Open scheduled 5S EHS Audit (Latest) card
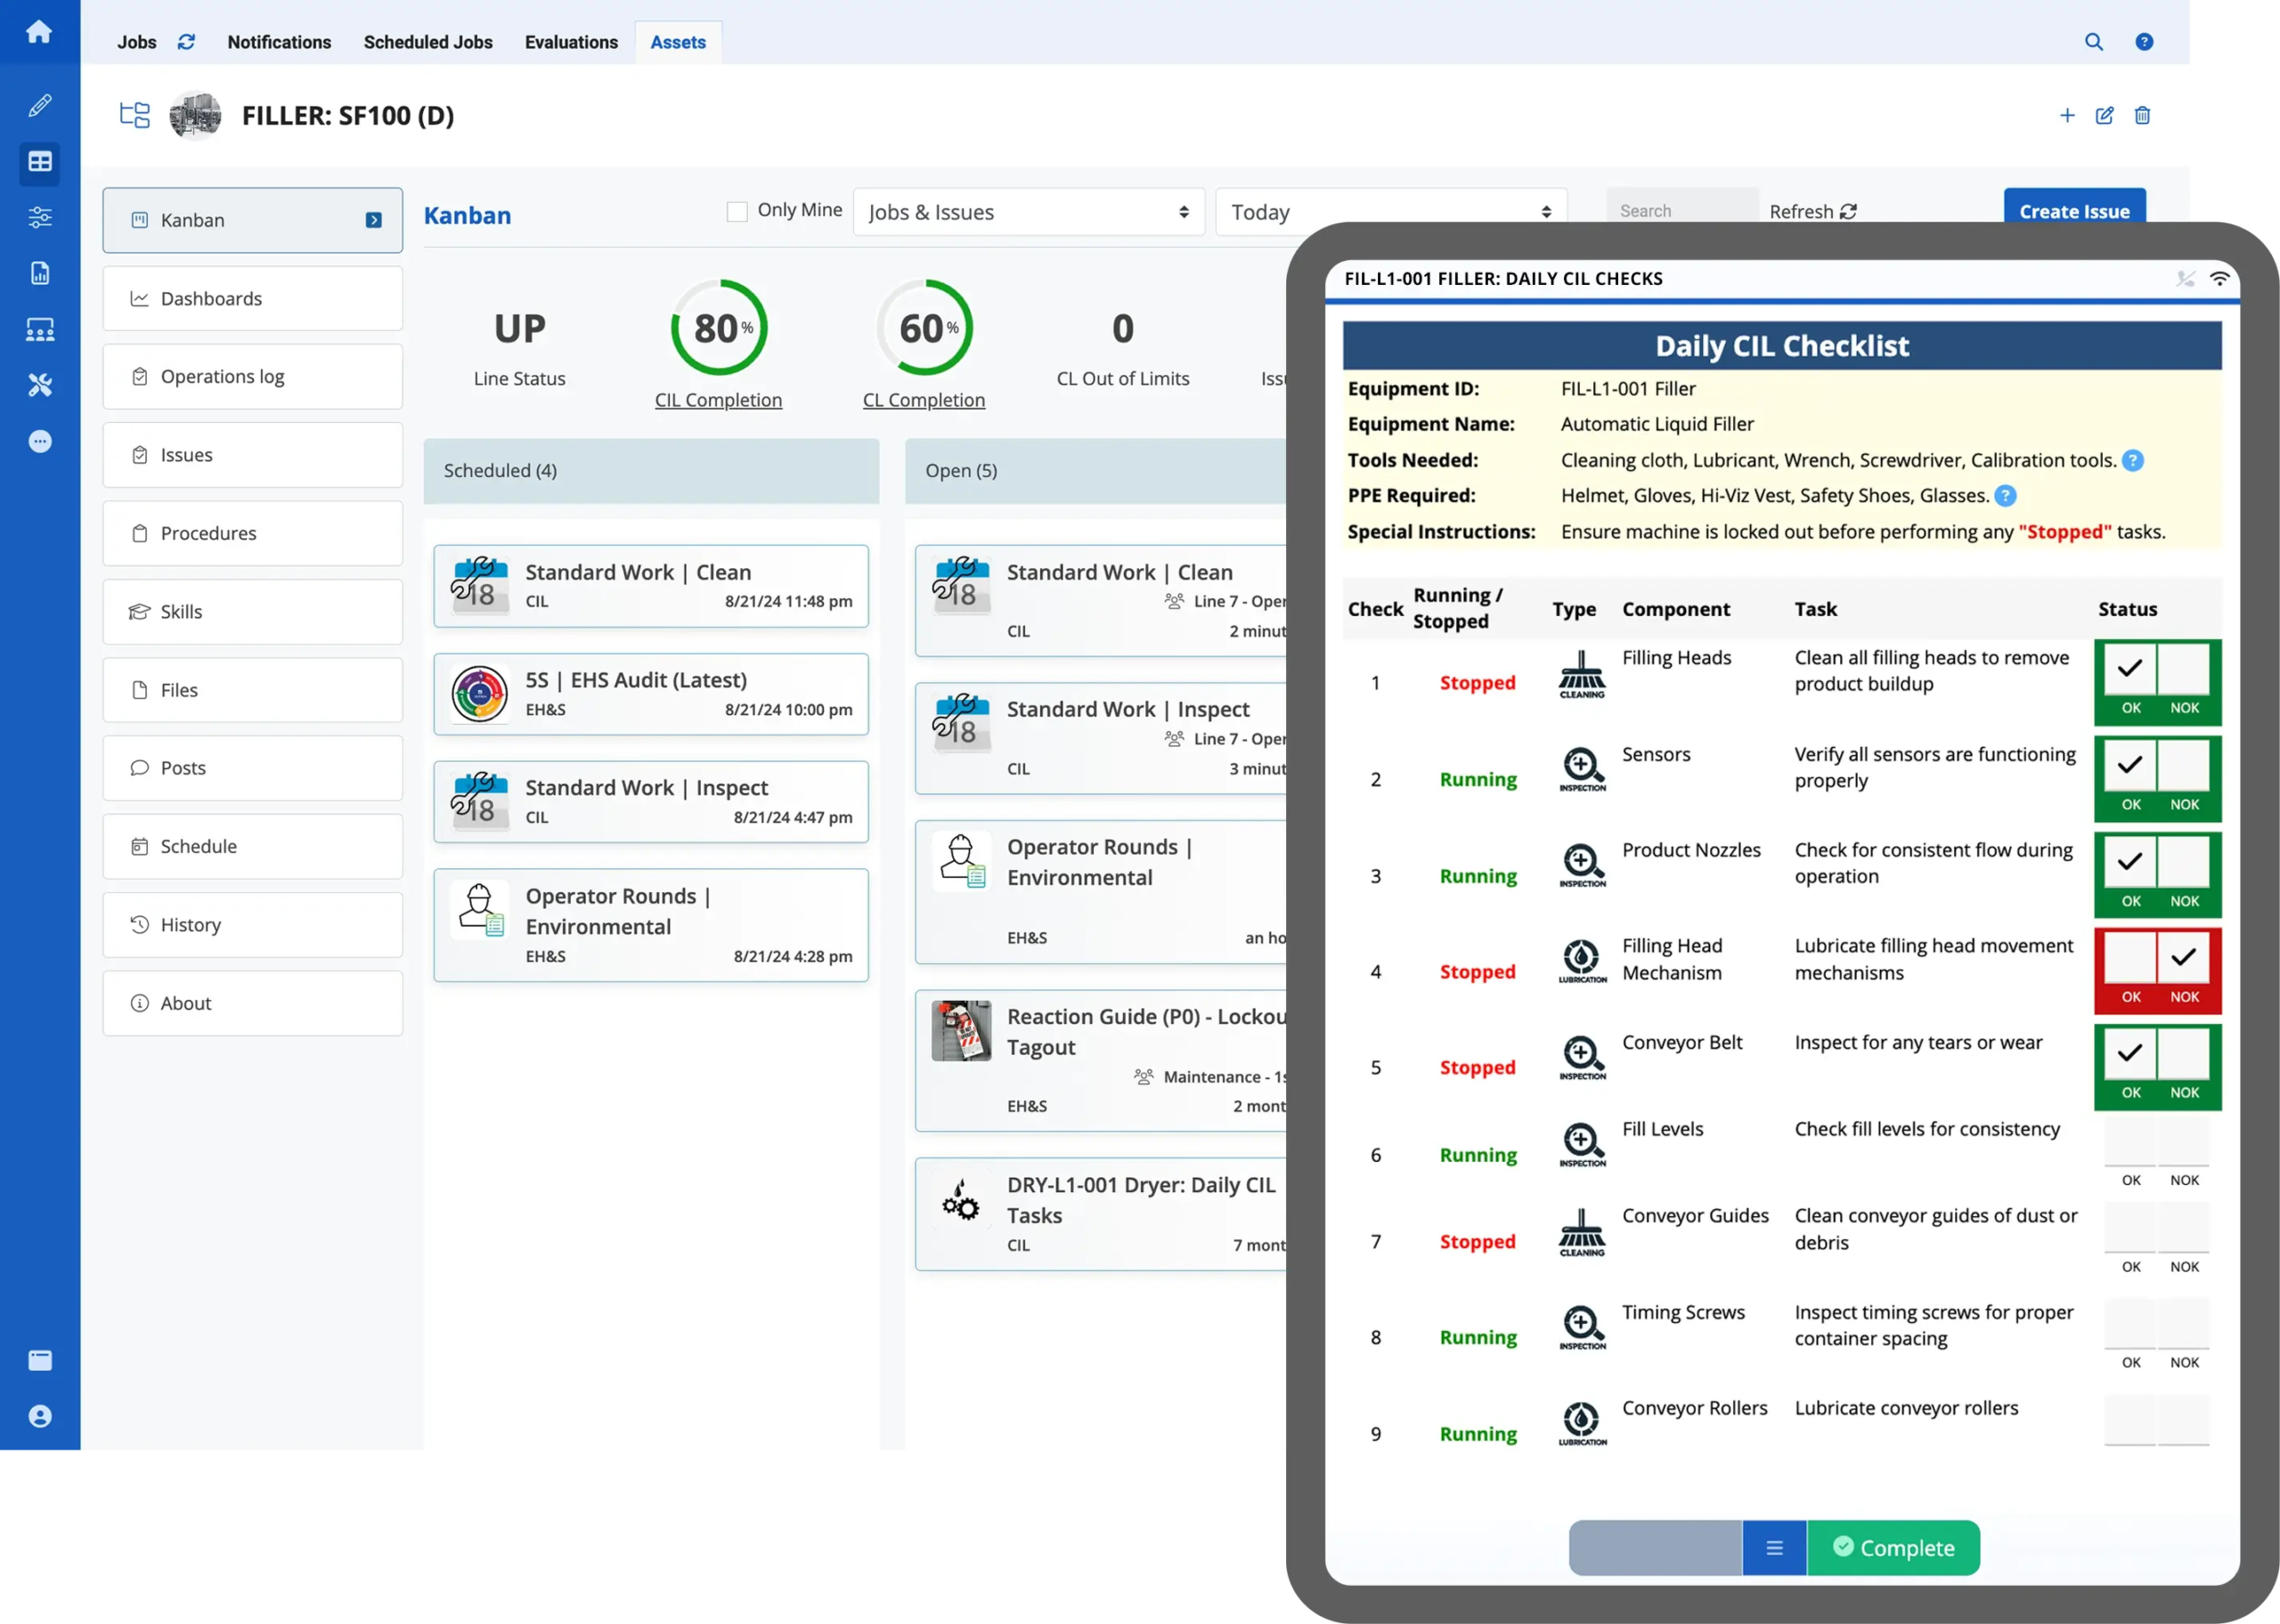The height and width of the screenshot is (1624, 2280). tap(651, 694)
